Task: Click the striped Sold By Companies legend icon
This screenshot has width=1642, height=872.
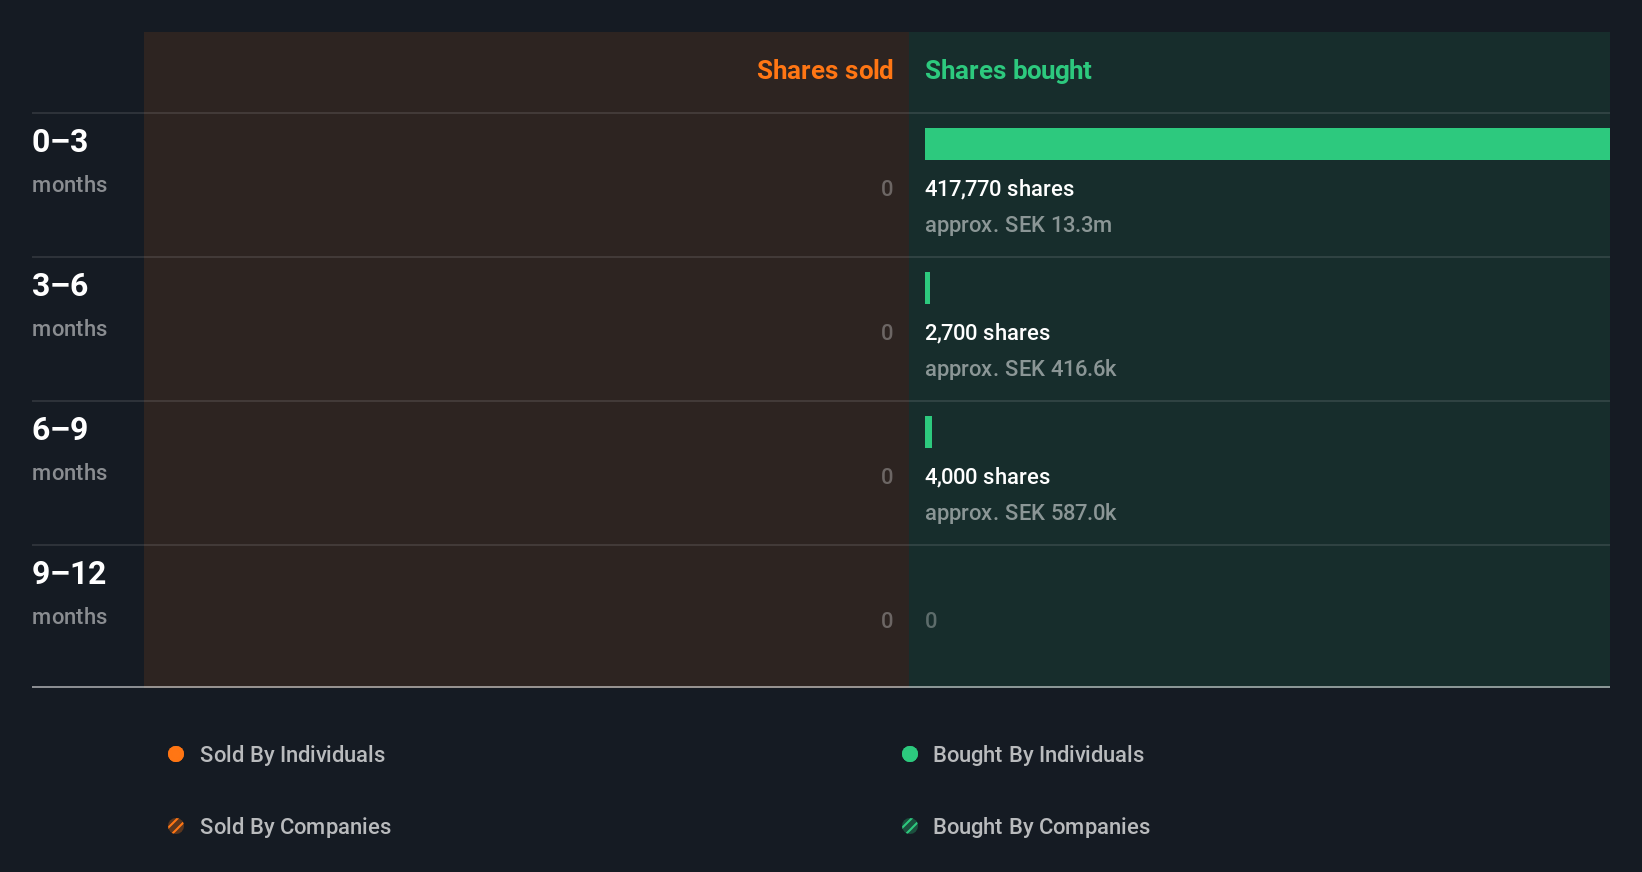Action: (176, 826)
